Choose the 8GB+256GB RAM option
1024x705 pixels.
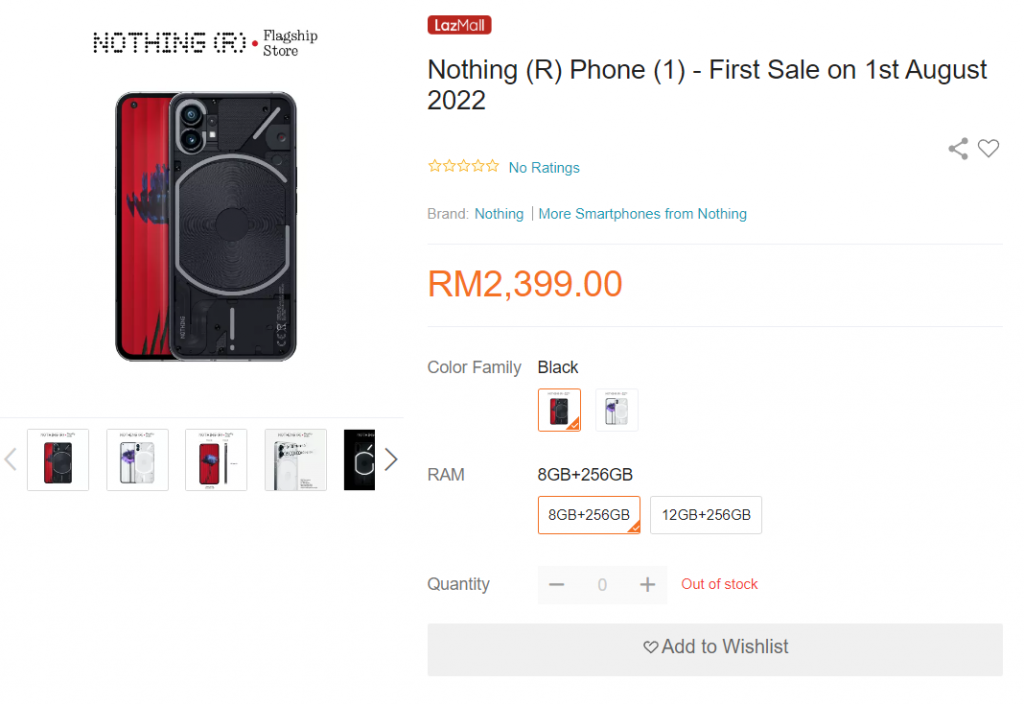(x=589, y=515)
